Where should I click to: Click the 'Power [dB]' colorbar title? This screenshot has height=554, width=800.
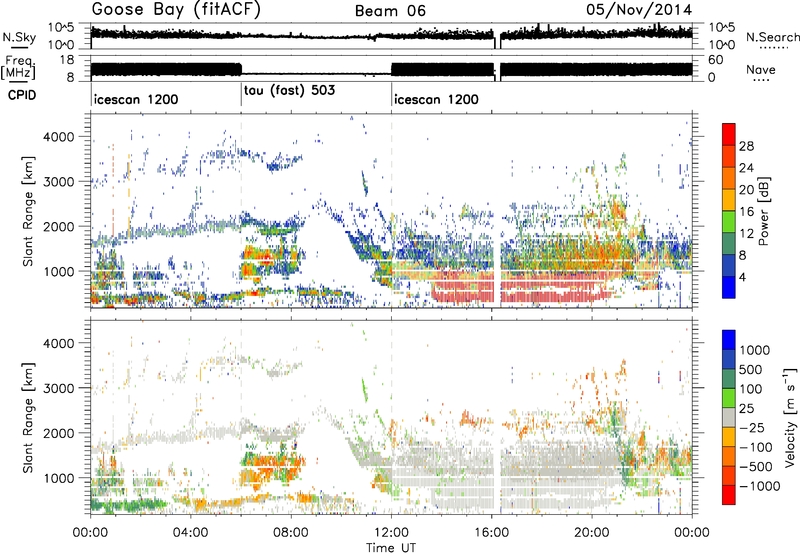click(764, 211)
